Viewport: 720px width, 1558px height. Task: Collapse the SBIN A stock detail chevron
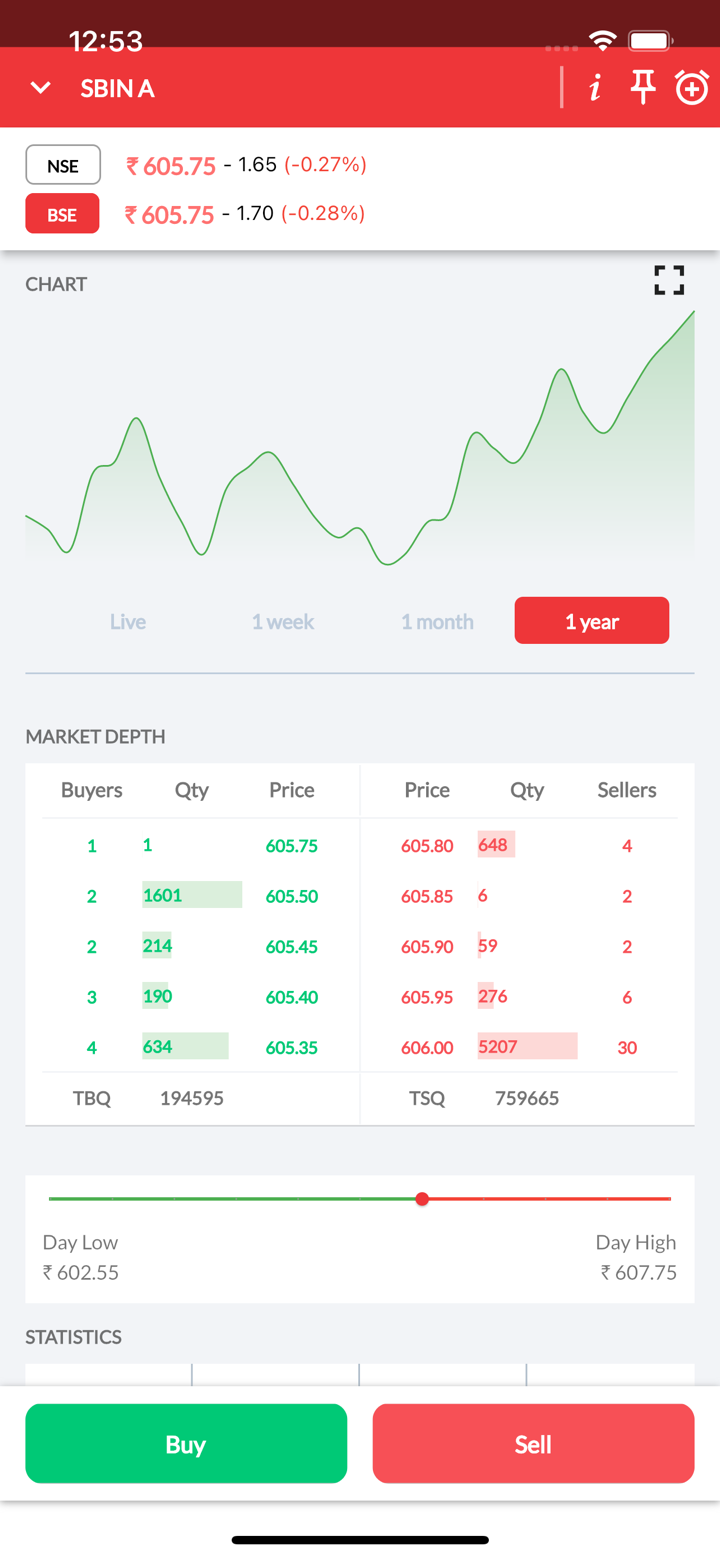[x=40, y=88]
